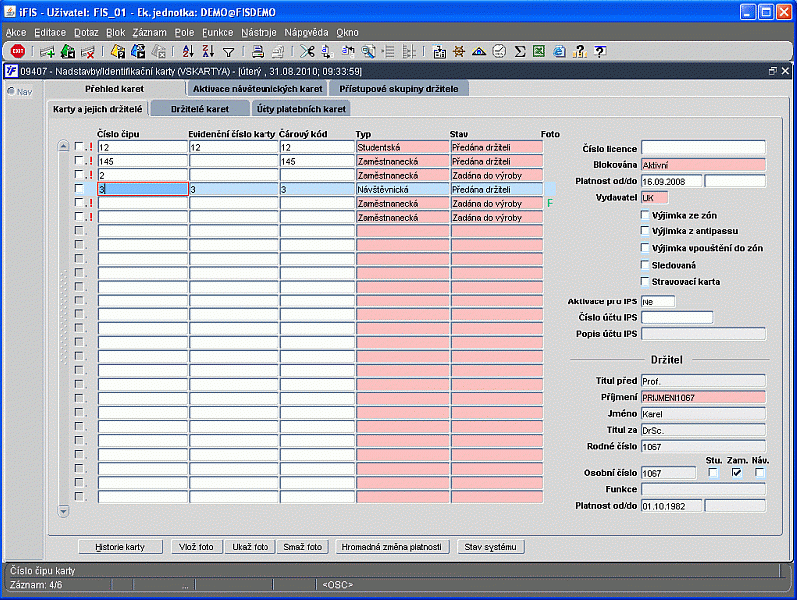
Task: Click the delete record icon with red X
Action: click(88, 51)
